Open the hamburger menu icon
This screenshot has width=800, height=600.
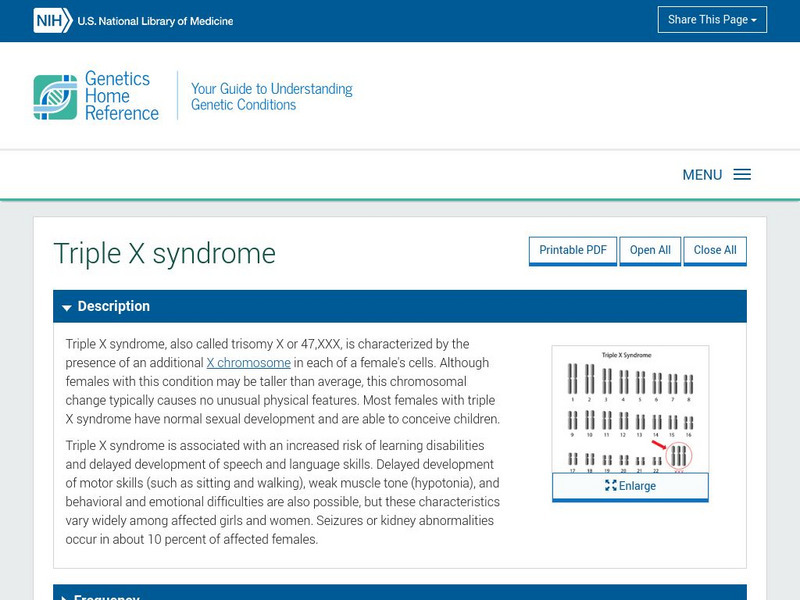point(742,175)
